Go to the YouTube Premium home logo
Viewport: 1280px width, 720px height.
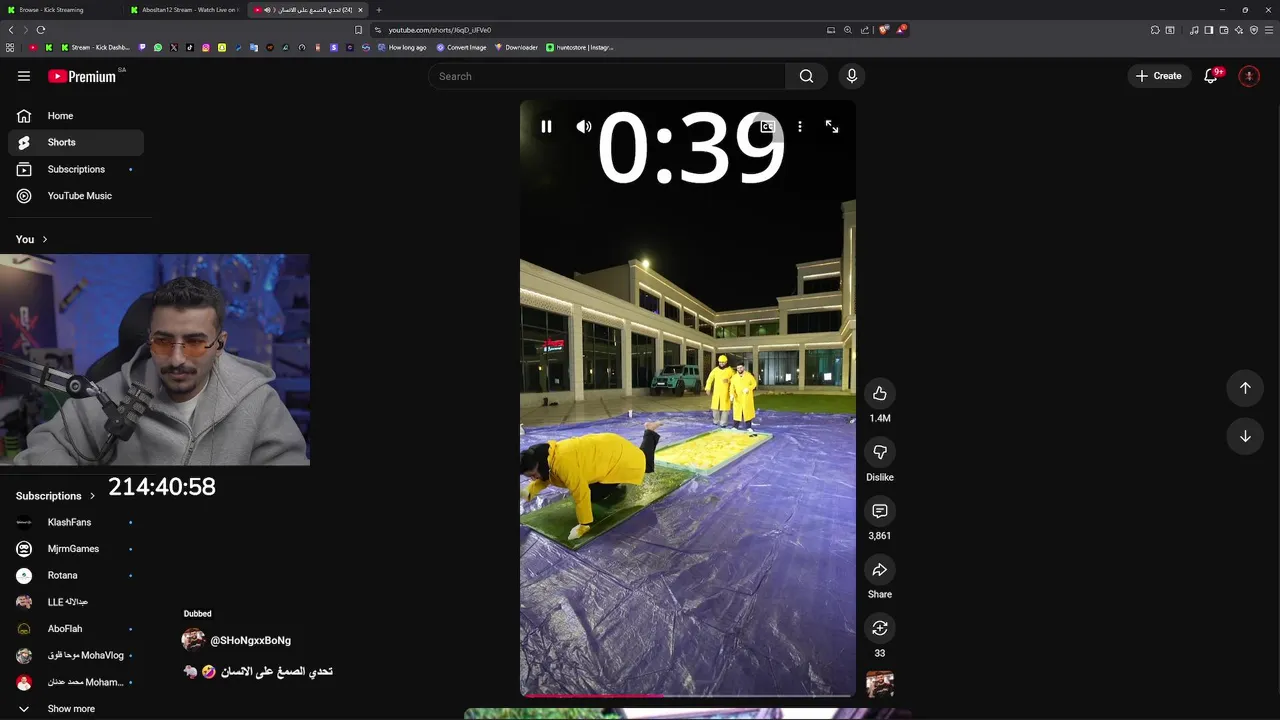pyautogui.click(x=83, y=76)
